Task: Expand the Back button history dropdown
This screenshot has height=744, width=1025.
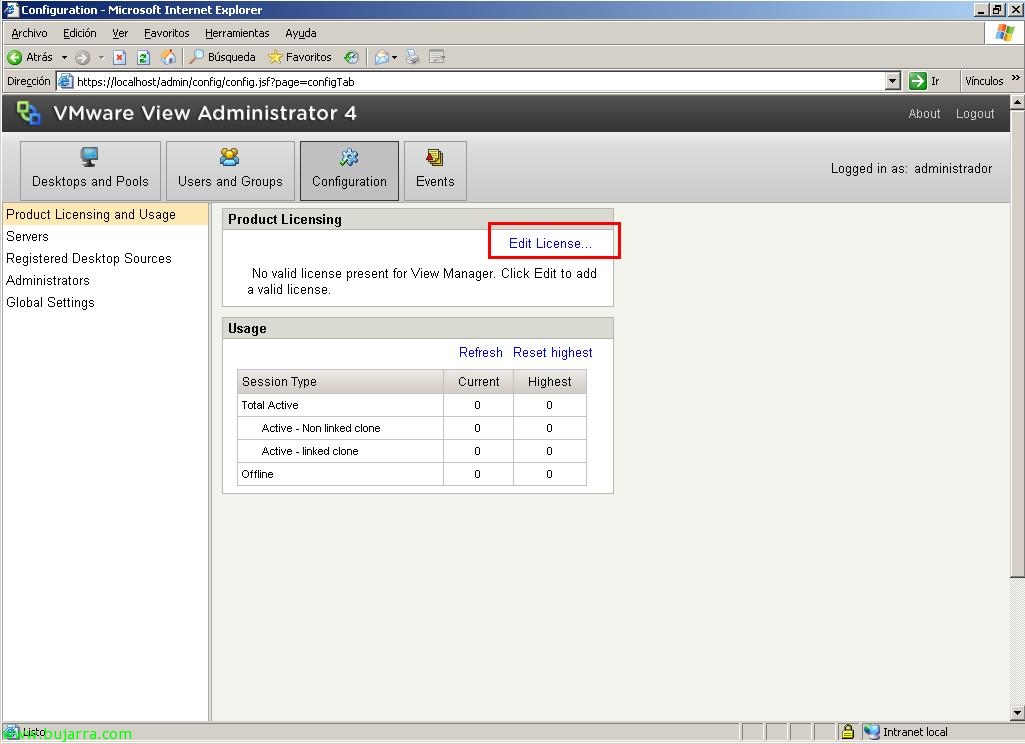Action: coord(64,58)
